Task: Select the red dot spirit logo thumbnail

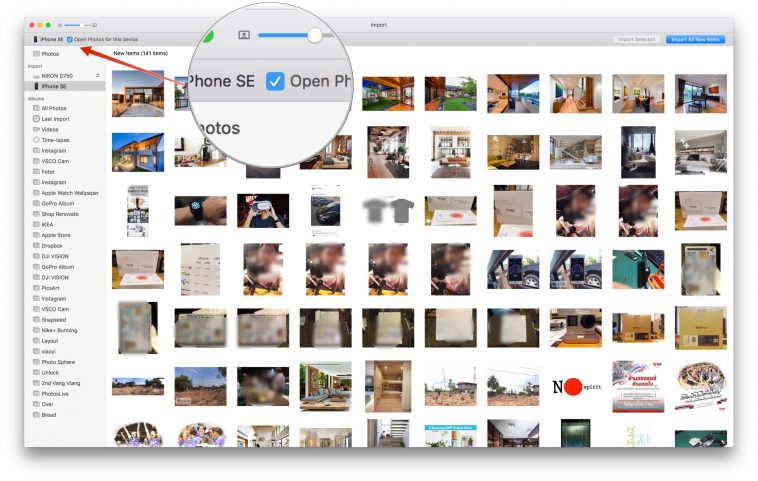Action: point(576,385)
